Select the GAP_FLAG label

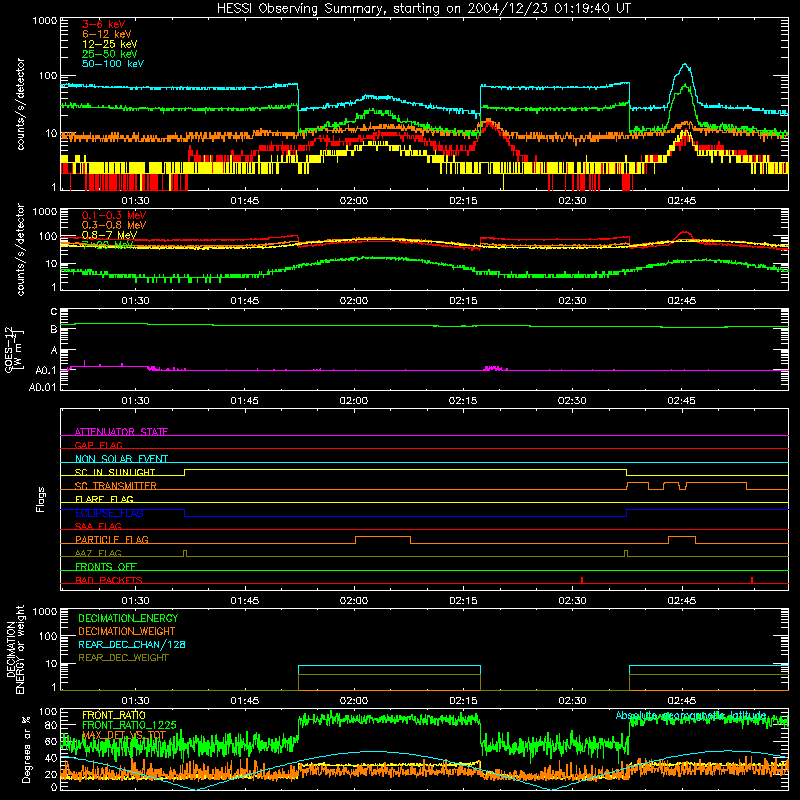click(x=98, y=445)
